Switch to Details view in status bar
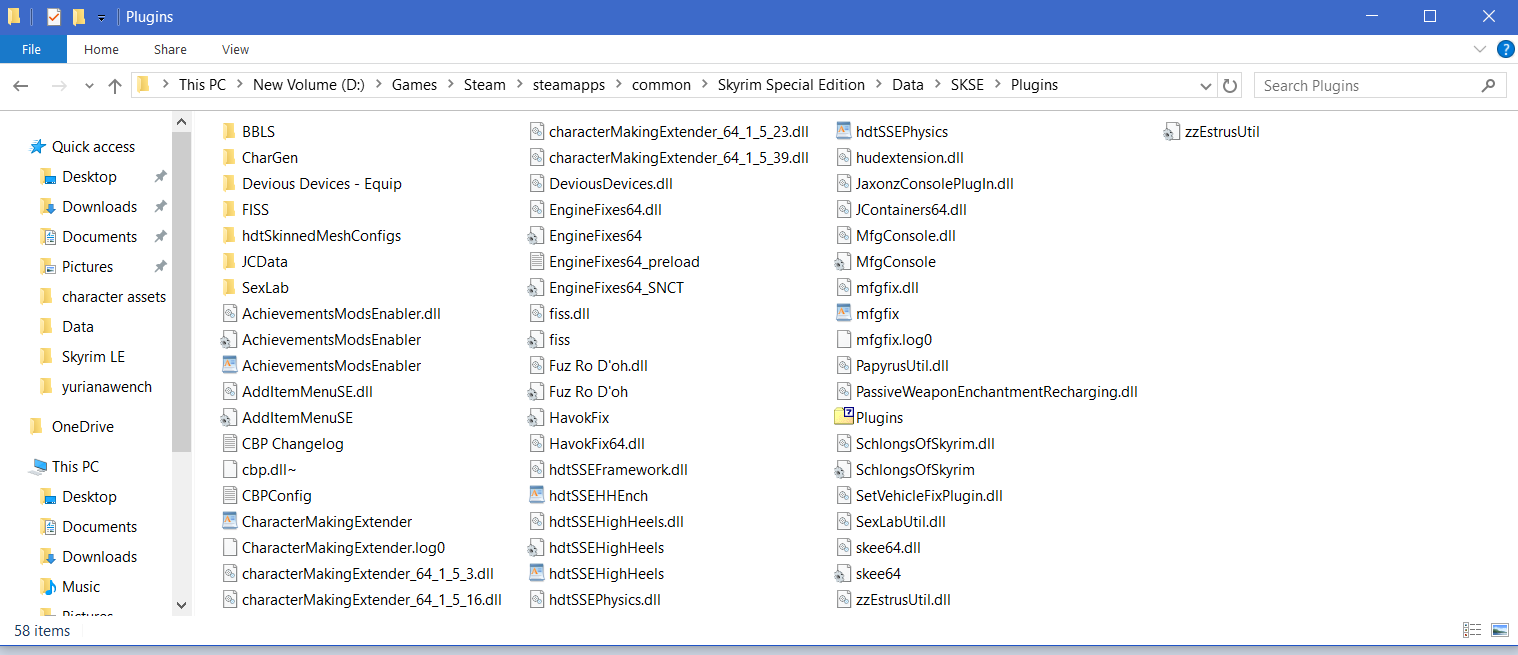 point(1472,630)
